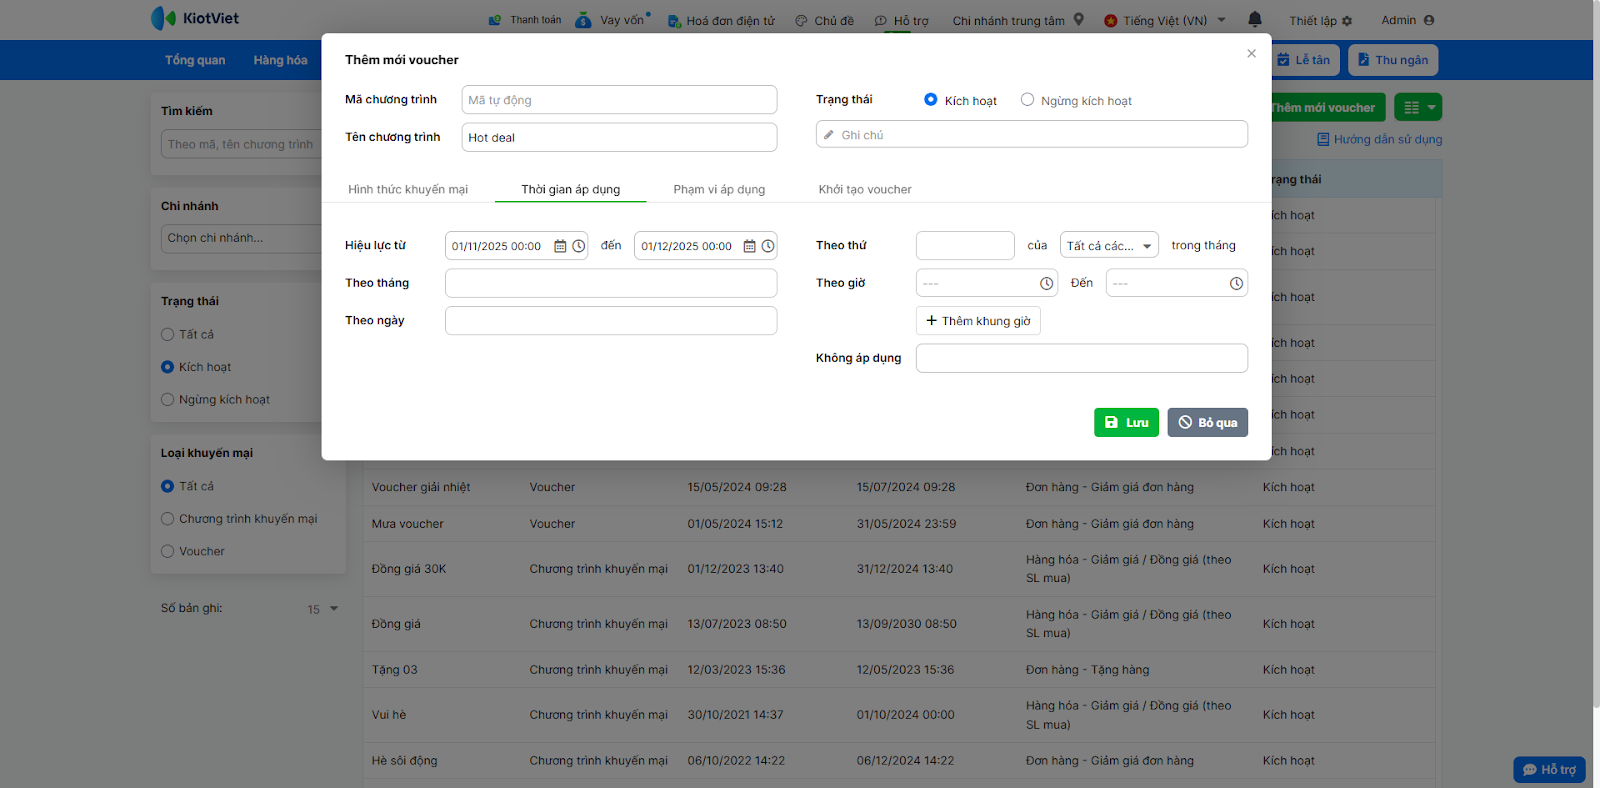Expand 'Tất cả các...' dropdown

pyautogui.click(x=1108, y=246)
